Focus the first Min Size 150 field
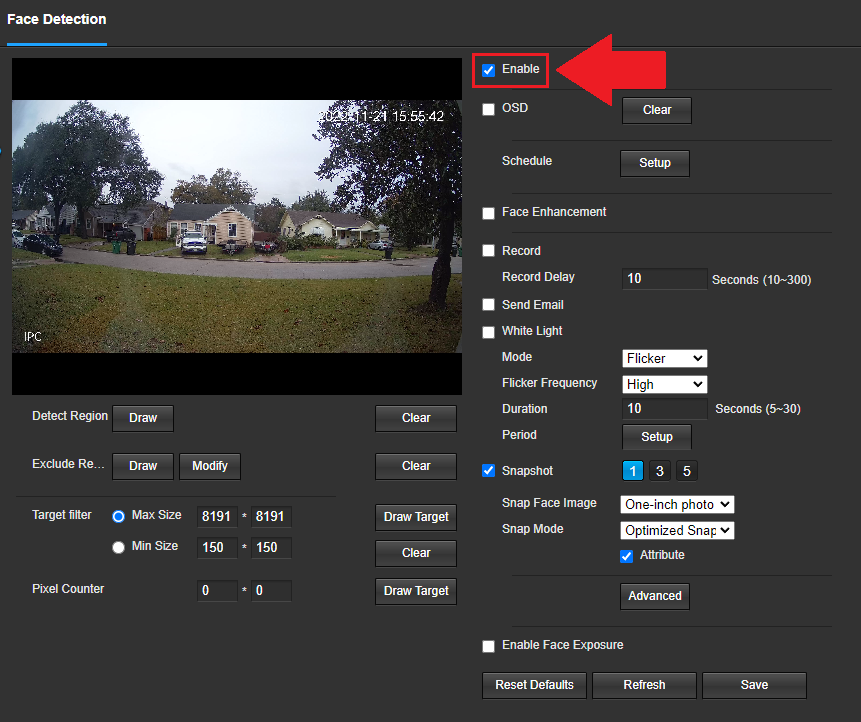Viewport: 861px width, 722px height. click(x=217, y=548)
